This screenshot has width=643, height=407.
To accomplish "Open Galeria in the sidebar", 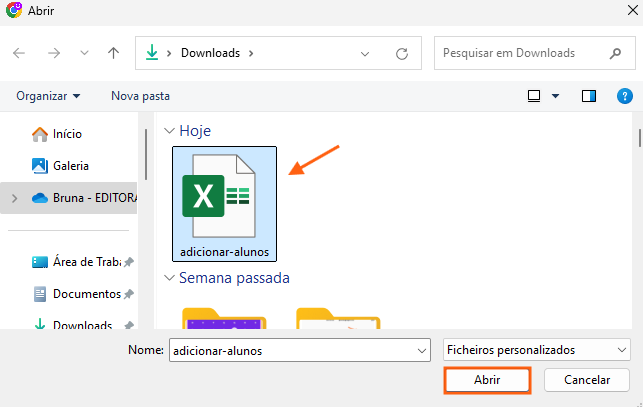I will point(70,166).
